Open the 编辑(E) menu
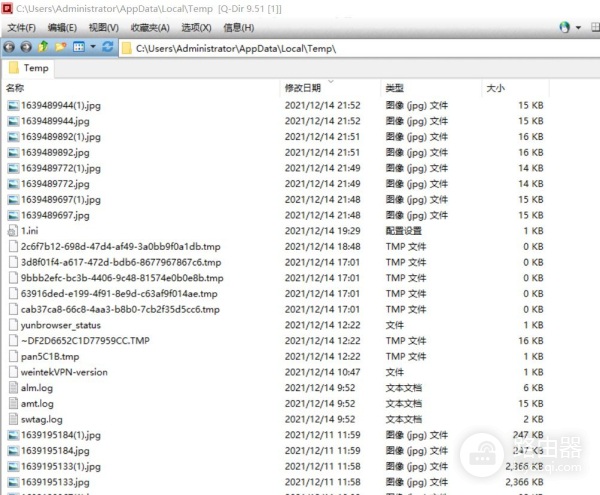The width and height of the screenshot is (600, 495). 62,28
